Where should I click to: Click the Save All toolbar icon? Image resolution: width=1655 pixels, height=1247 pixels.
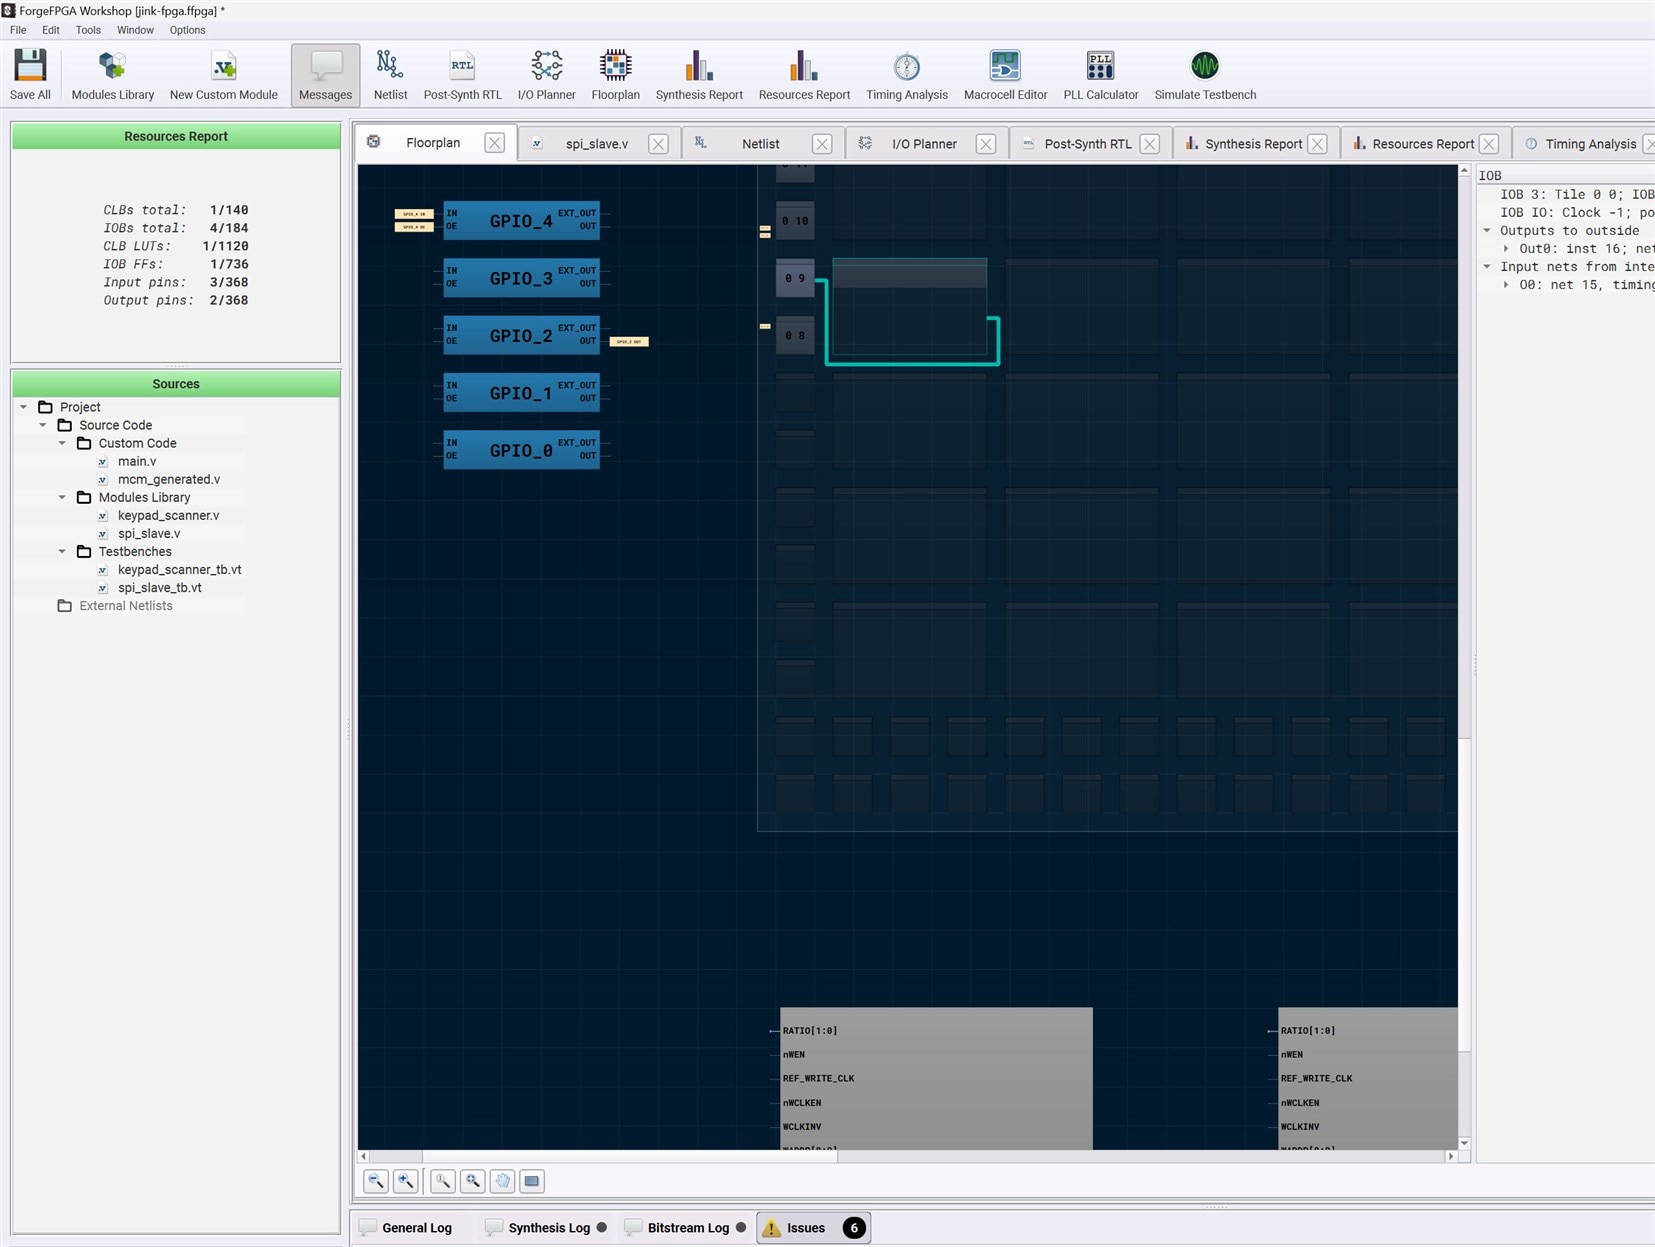pos(30,75)
